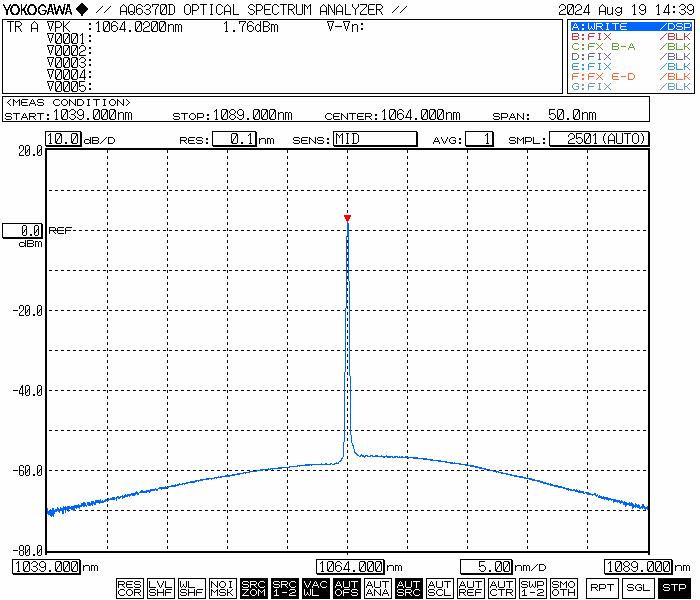Click the AUT CTR auto center icon

[501, 588]
